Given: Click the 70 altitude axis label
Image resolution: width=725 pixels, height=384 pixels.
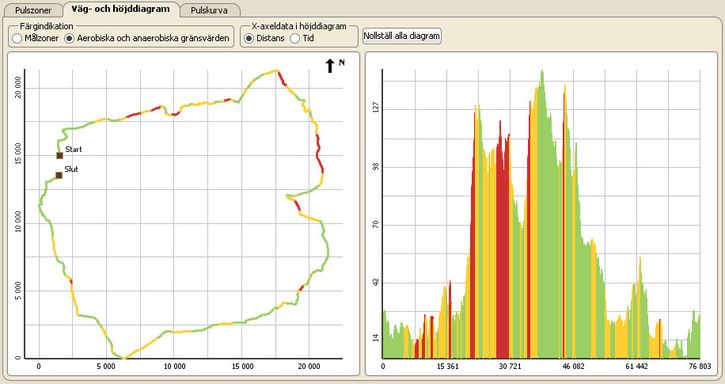Looking at the screenshot, I should point(375,225).
